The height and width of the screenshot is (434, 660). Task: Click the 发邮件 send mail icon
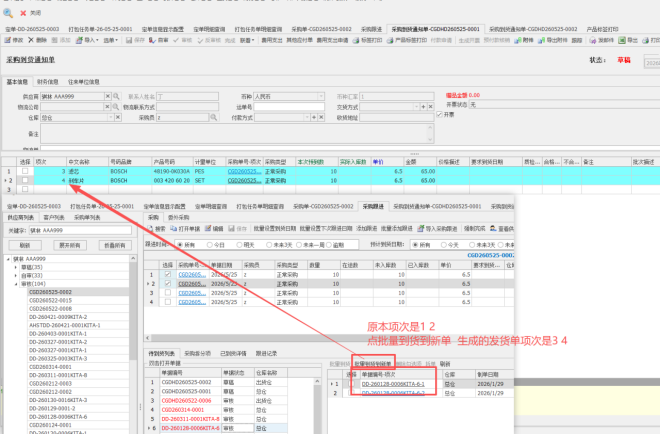point(593,40)
